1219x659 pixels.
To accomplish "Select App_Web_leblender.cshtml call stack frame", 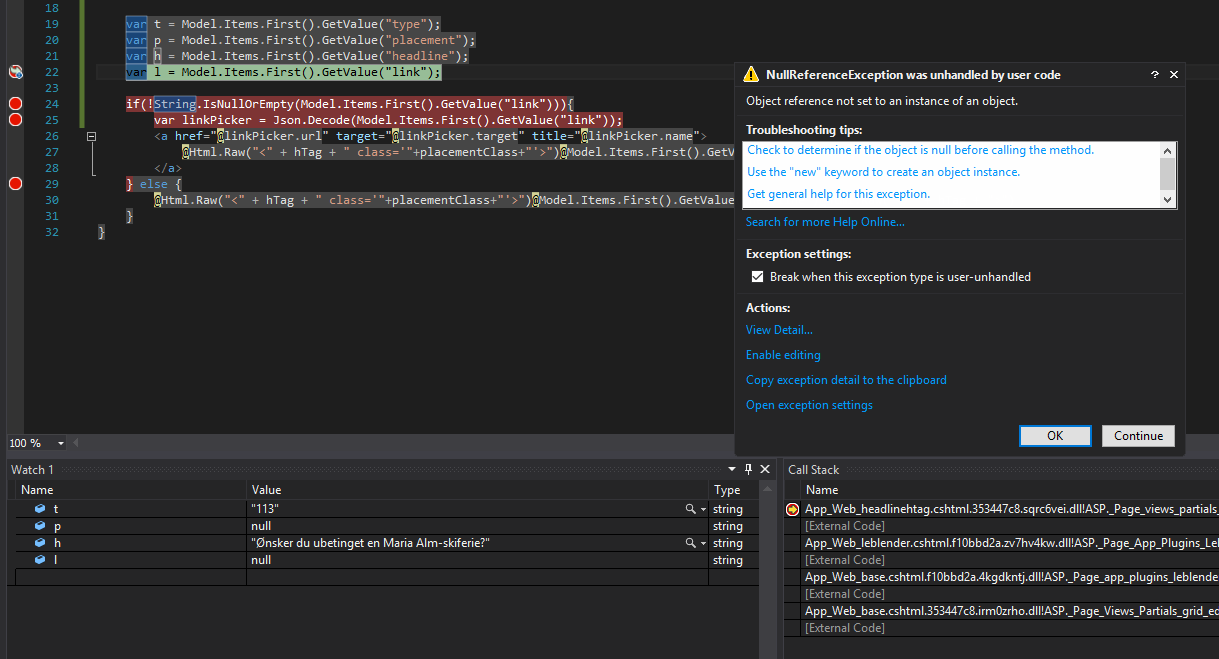I will (x=1011, y=543).
